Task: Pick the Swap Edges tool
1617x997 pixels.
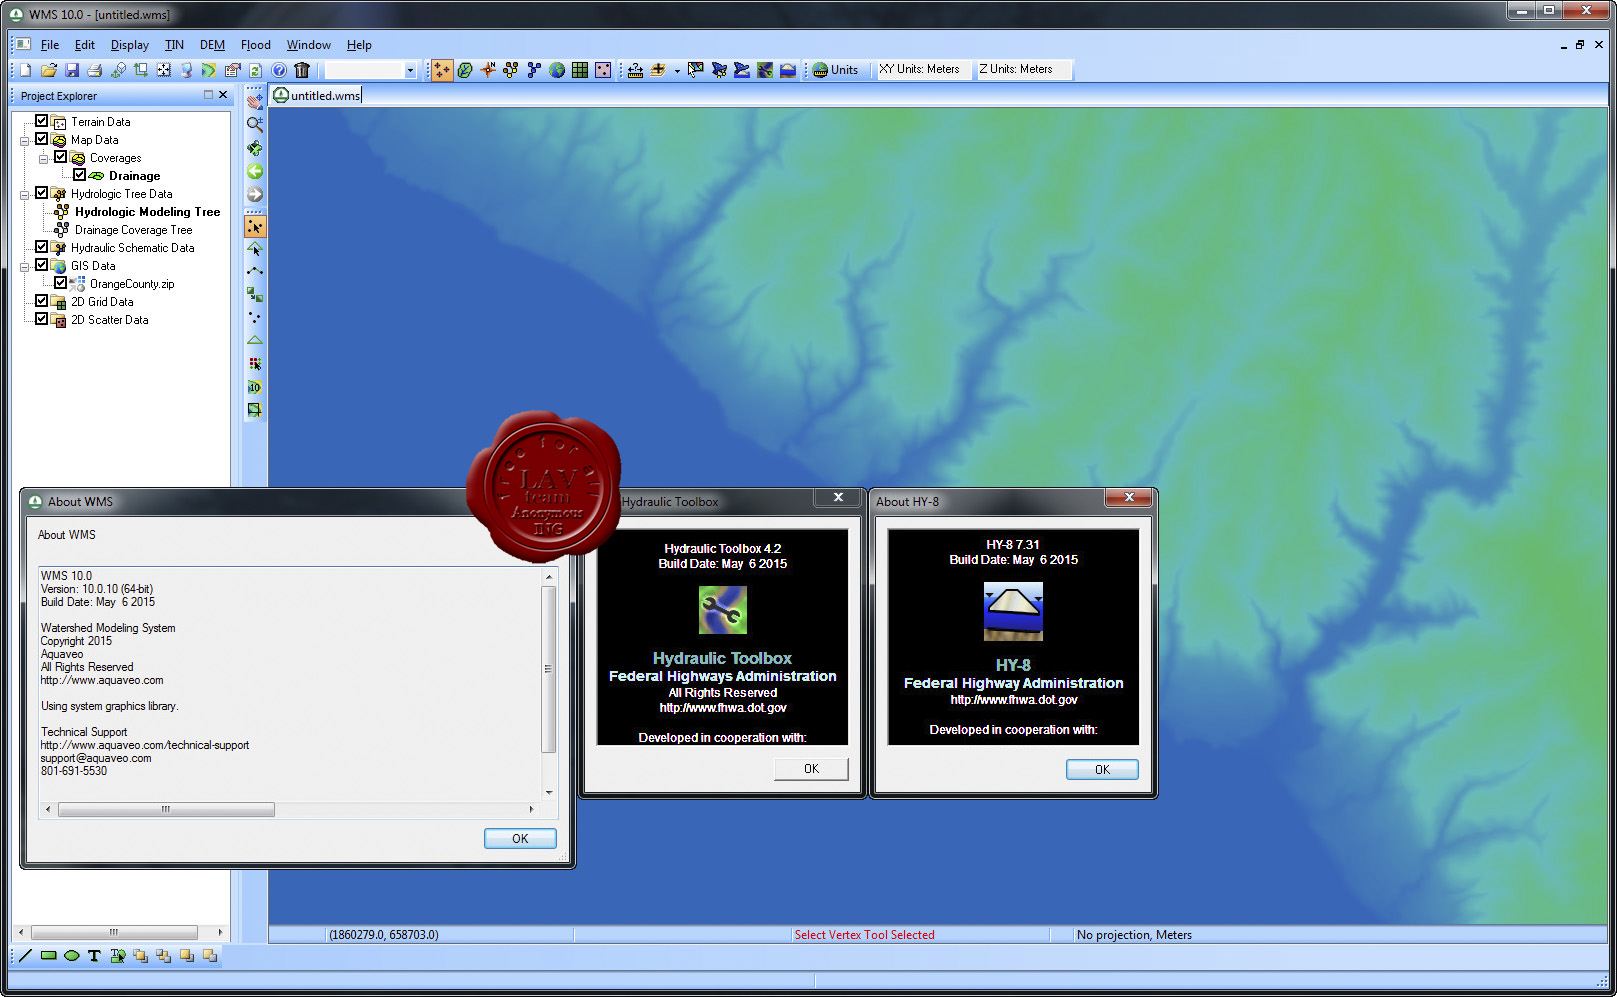Action: [x=255, y=295]
